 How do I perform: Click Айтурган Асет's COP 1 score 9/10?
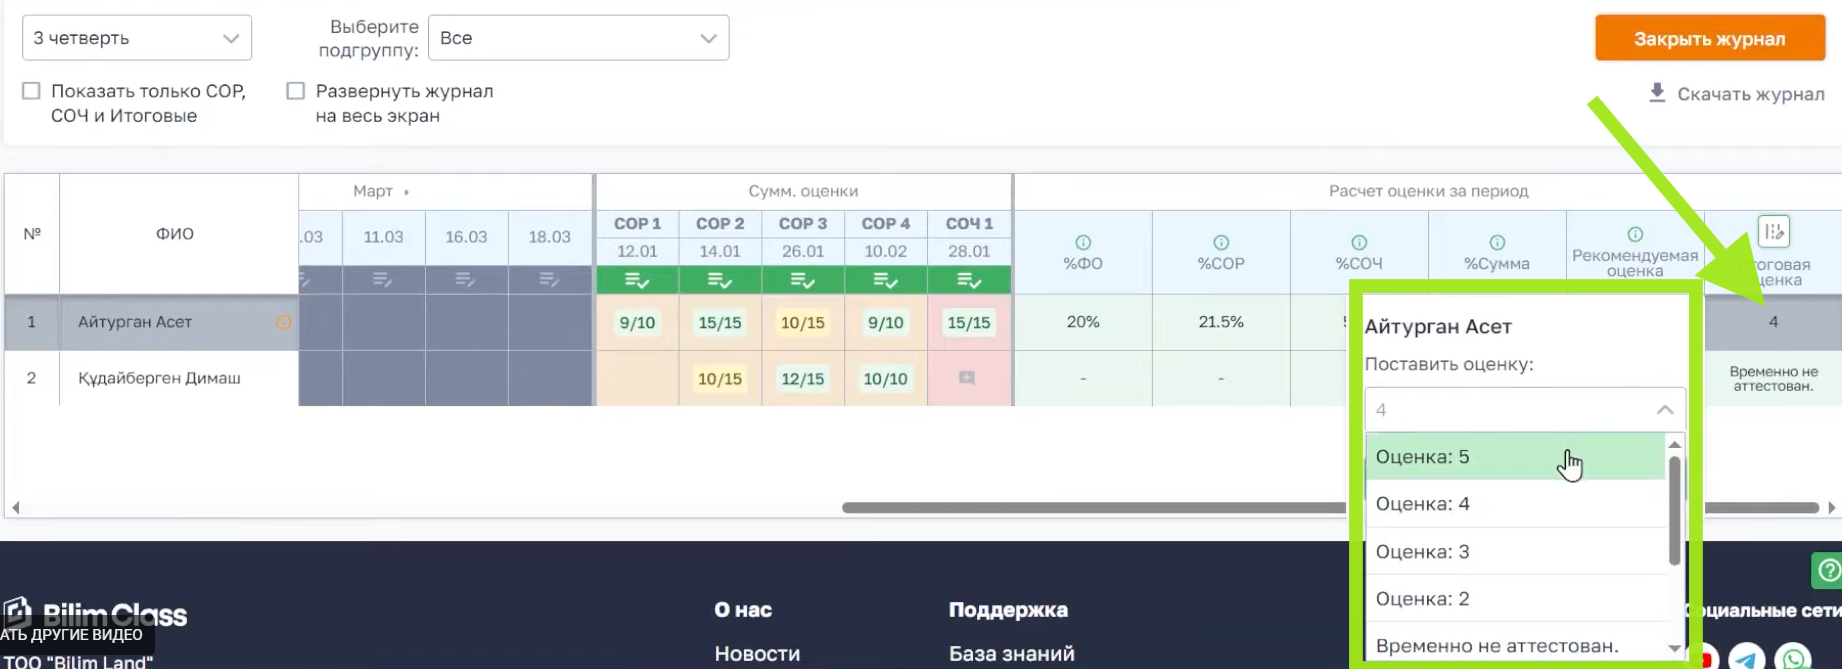click(x=637, y=322)
